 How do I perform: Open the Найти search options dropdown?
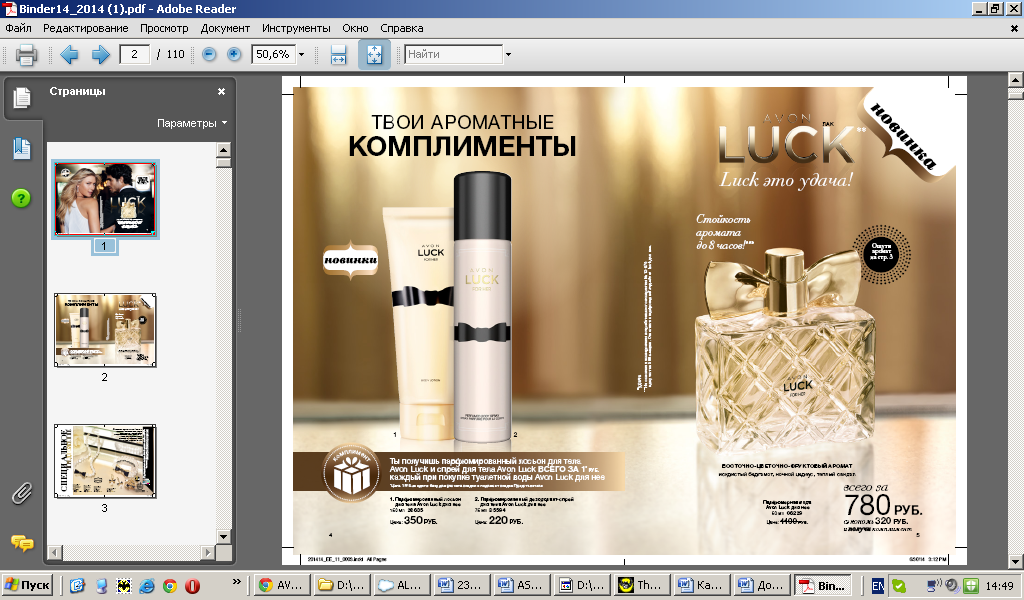point(508,54)
